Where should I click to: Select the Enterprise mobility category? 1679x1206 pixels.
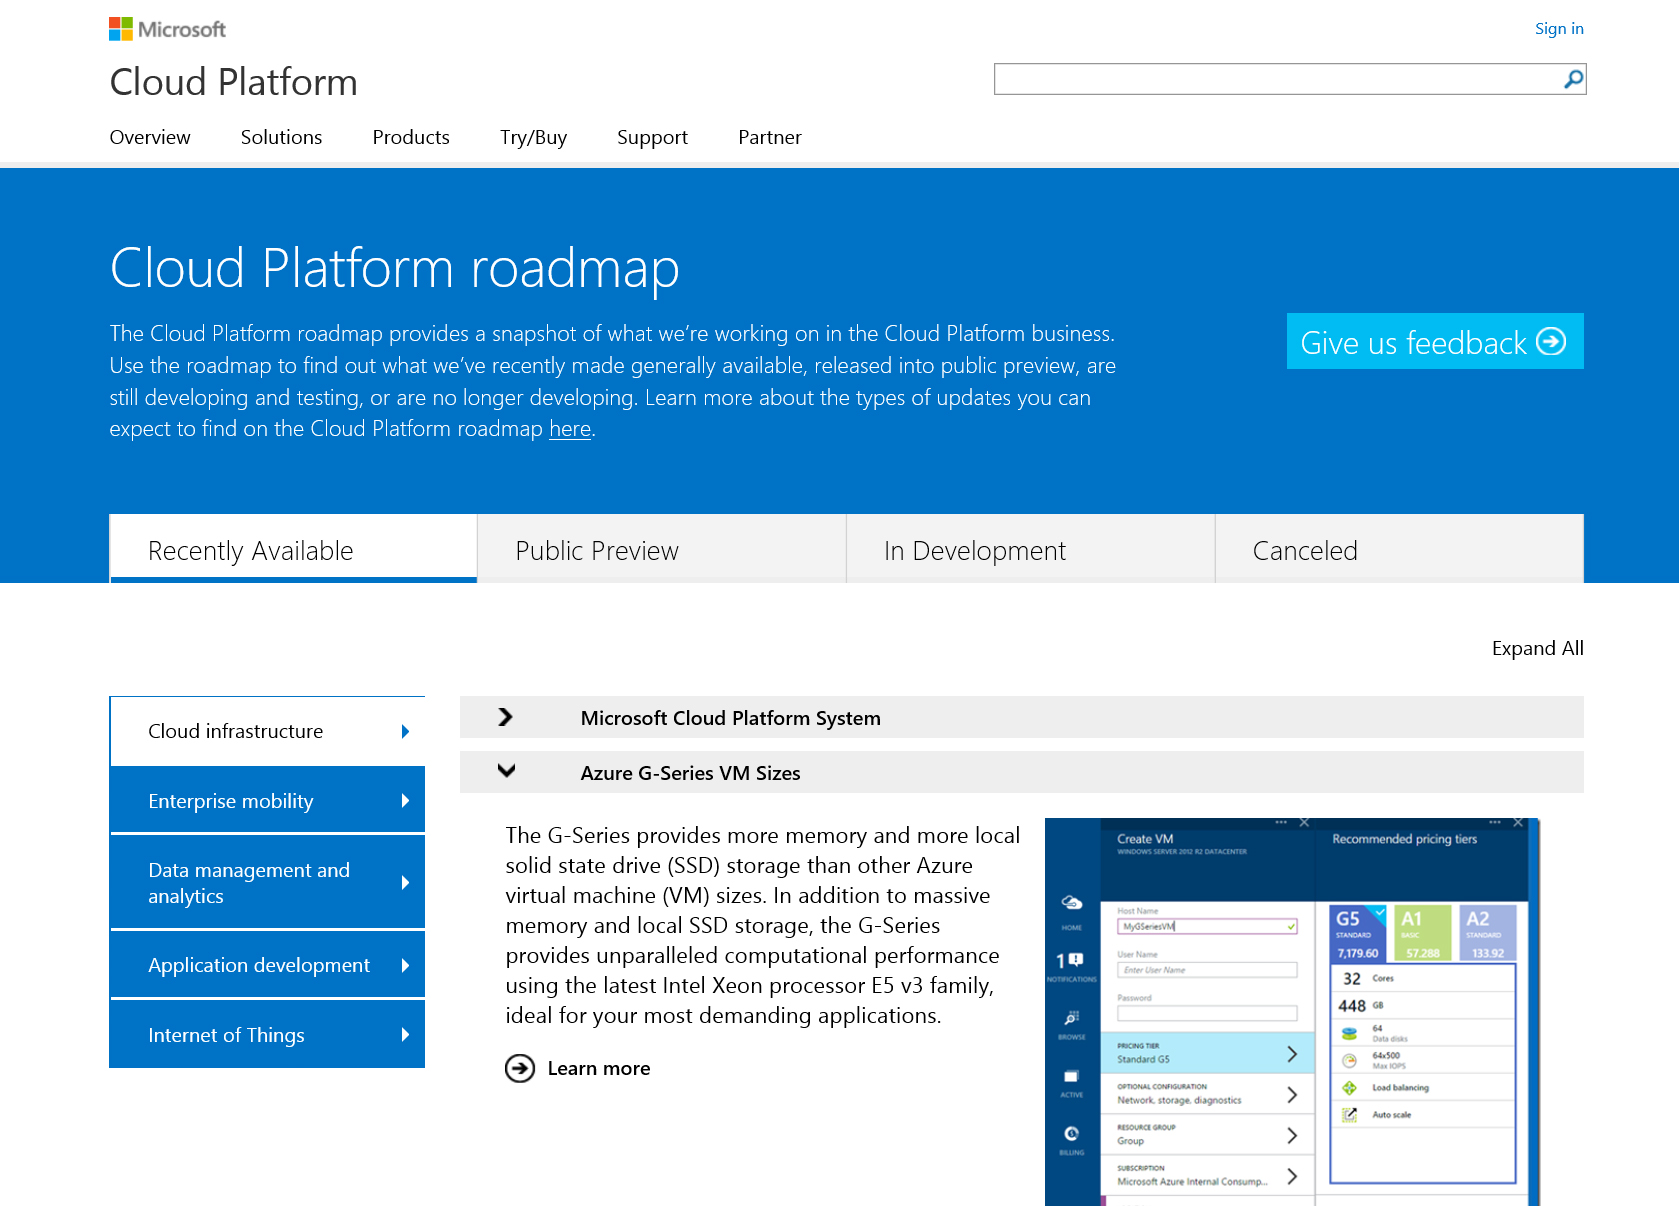point(267,801)
